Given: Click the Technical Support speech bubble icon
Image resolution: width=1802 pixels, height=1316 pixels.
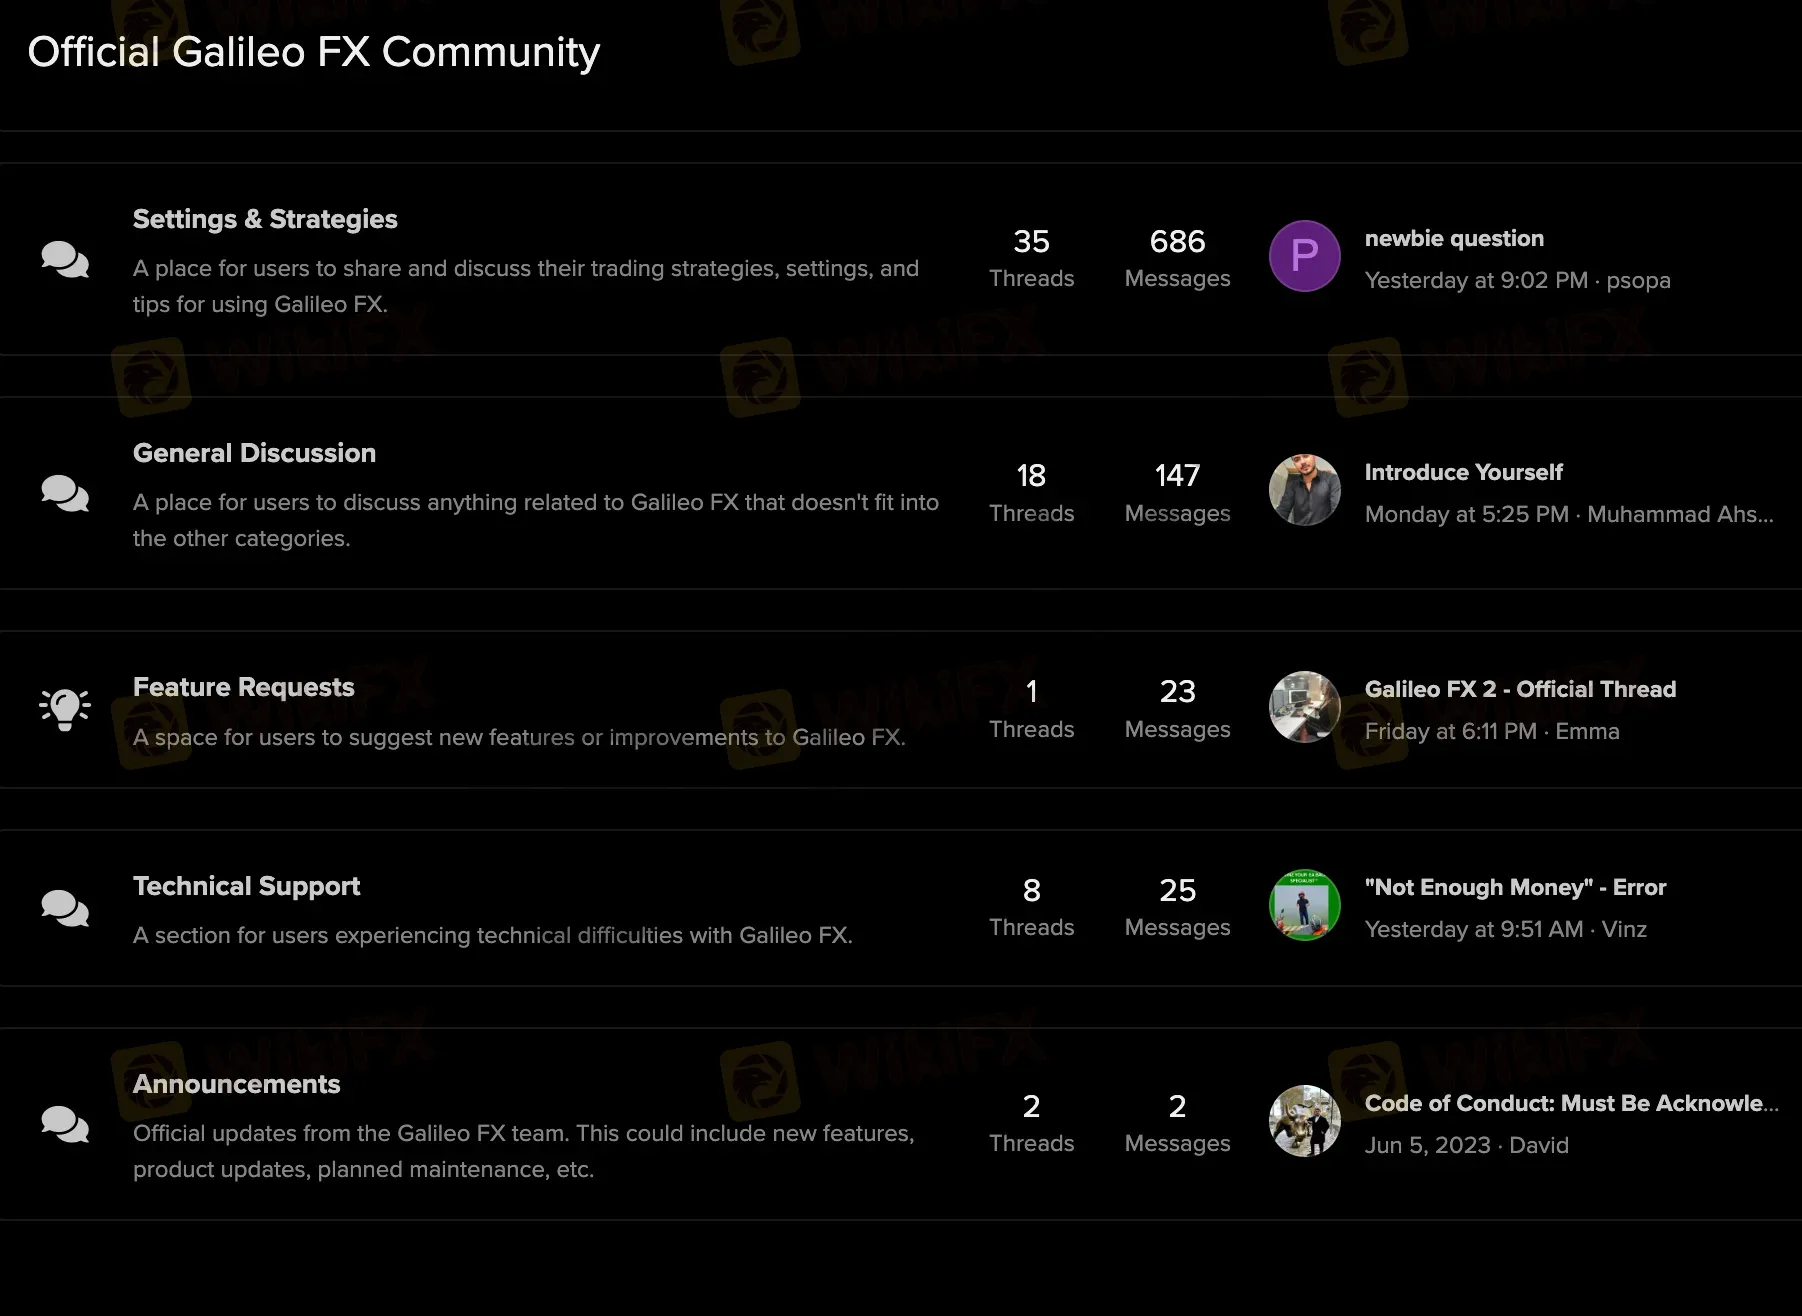Looking at the screenshot, I should click(x=64, y=908).
